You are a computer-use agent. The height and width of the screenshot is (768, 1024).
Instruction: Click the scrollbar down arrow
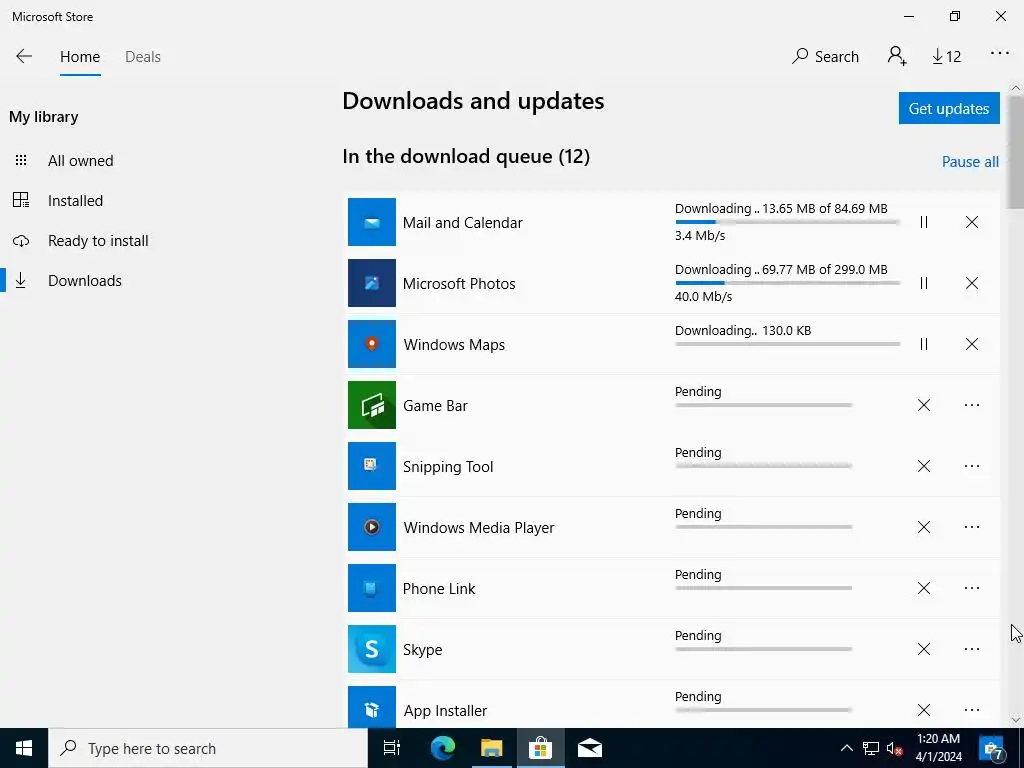1016,720
